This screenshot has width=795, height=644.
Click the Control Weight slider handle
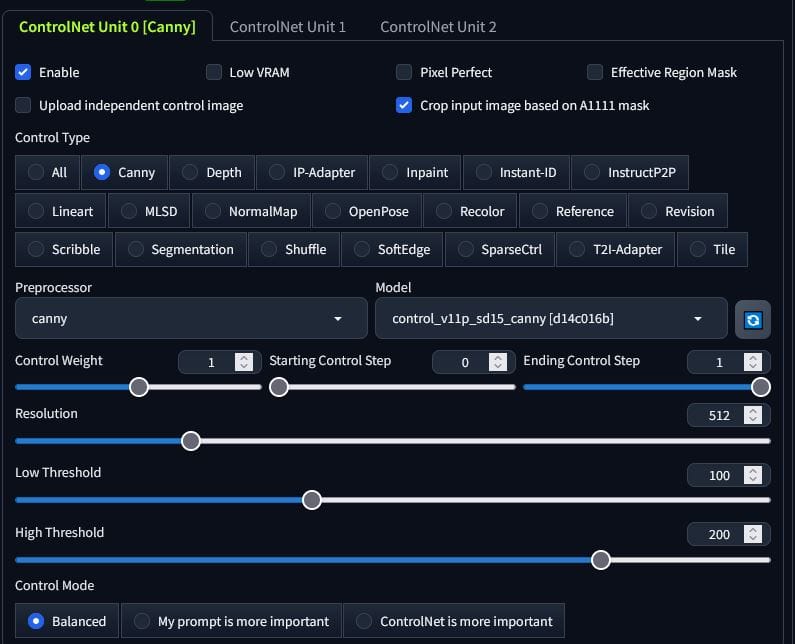[x=138, y=387]
